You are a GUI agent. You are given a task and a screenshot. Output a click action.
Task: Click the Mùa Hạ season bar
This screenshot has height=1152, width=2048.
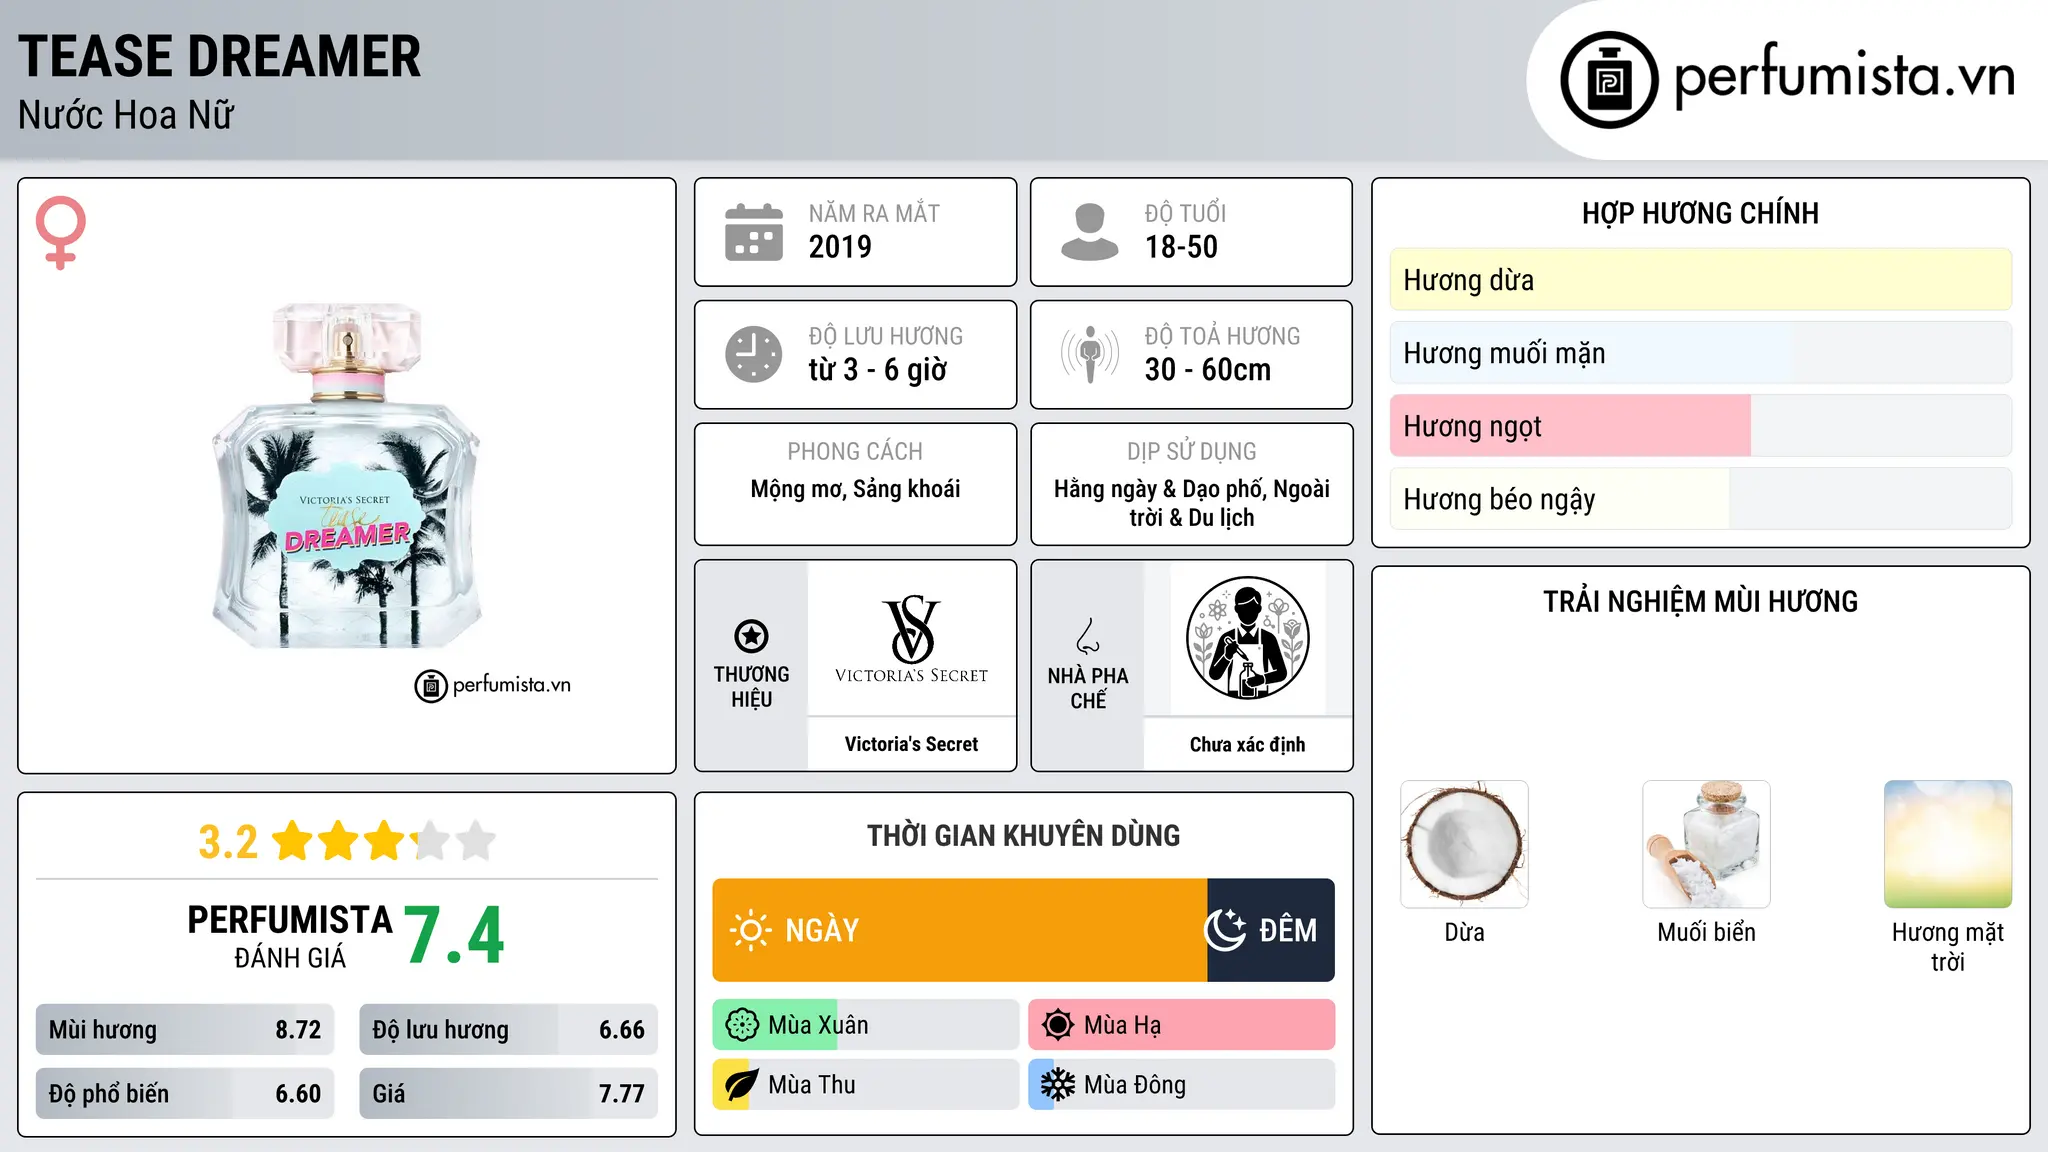pos(1182,1025)
